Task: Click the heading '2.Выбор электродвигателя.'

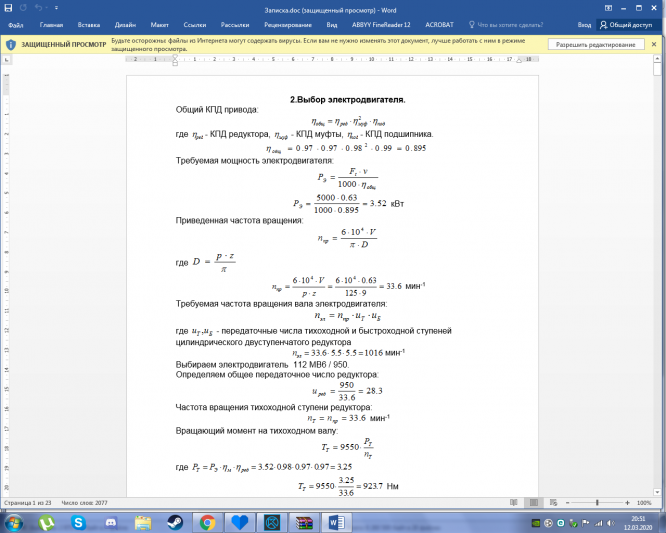Action: [x=347, y=100]
